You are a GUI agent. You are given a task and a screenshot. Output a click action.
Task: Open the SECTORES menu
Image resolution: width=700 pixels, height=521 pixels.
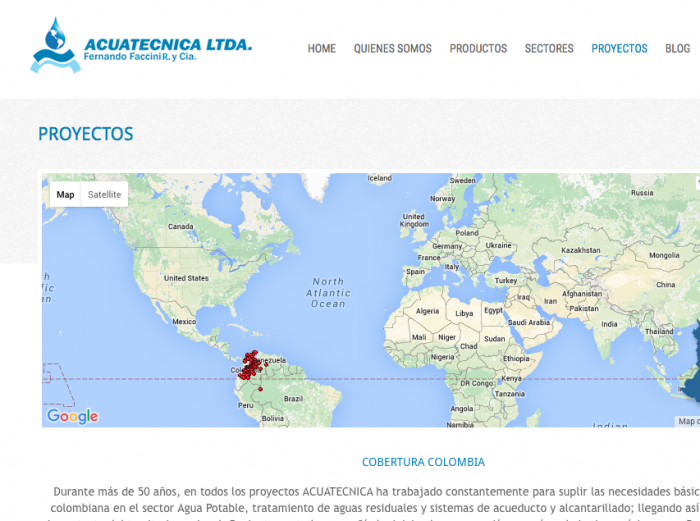(549, 48)
